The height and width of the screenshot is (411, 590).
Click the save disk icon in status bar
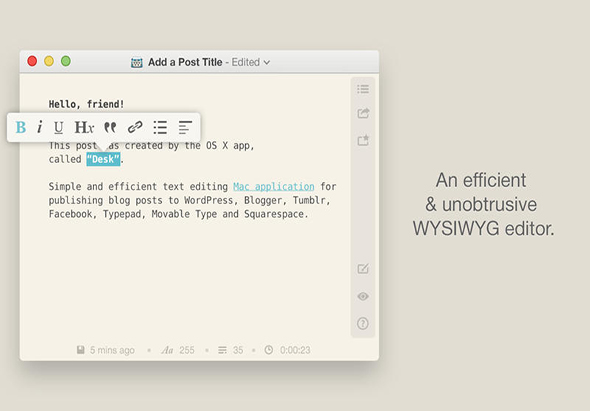coord(81,350)
